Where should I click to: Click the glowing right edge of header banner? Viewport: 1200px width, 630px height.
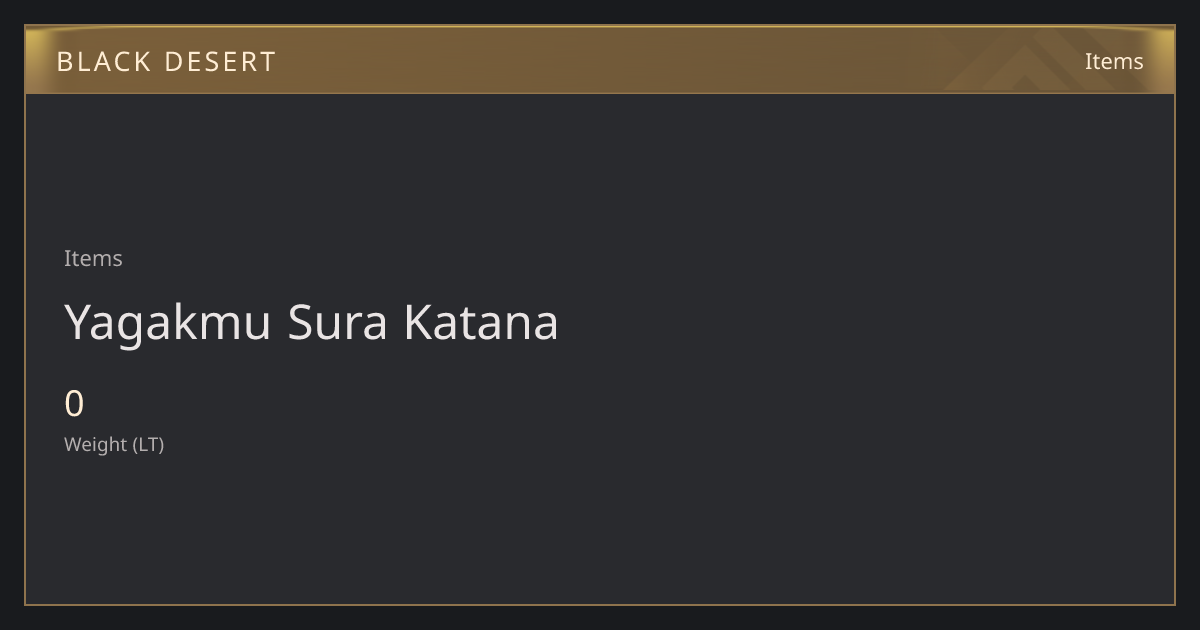coord(1166,60)
